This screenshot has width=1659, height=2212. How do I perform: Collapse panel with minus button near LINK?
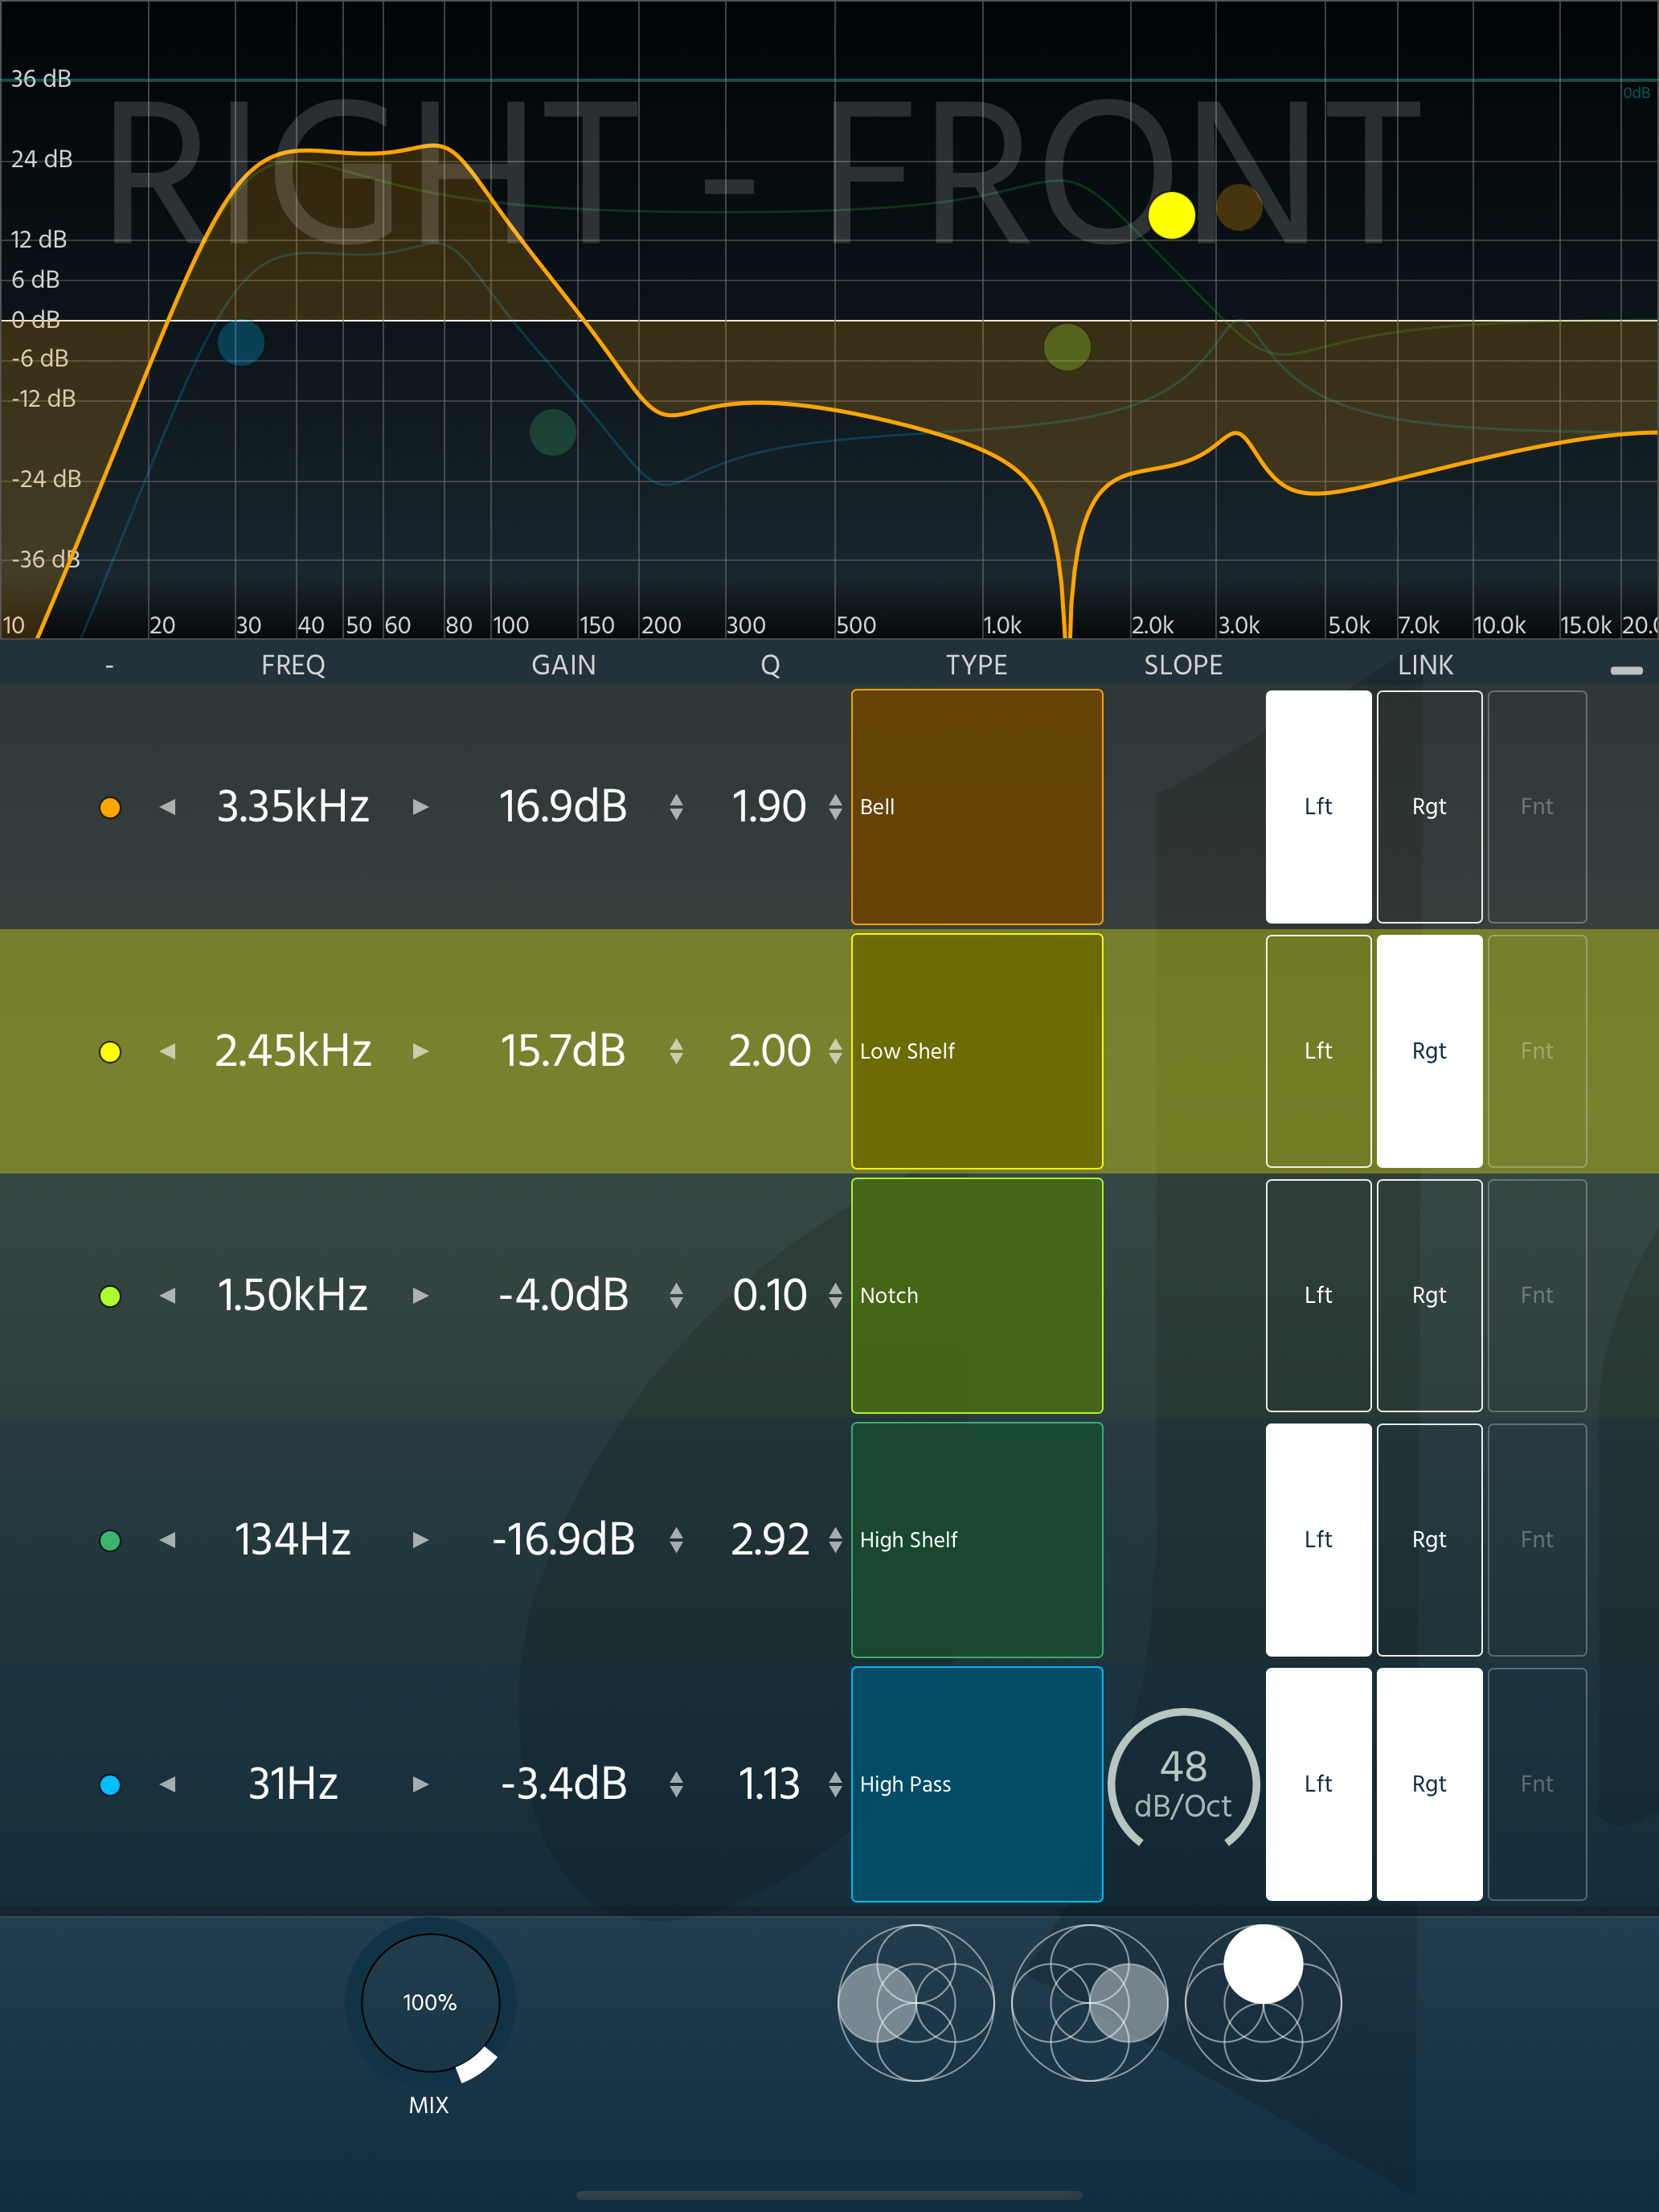pos(1626,670)
